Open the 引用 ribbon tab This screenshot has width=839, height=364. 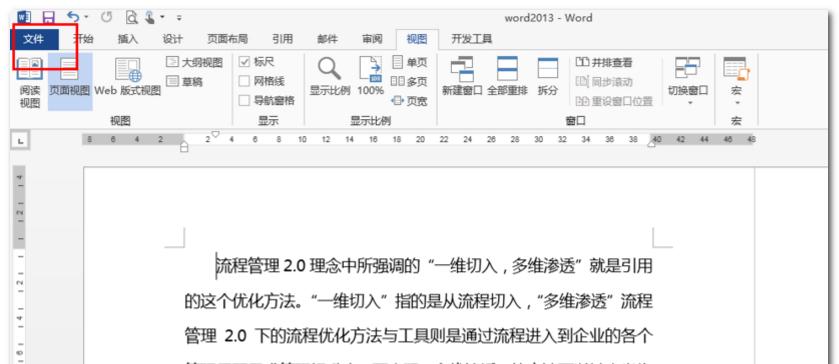point(282,39)
